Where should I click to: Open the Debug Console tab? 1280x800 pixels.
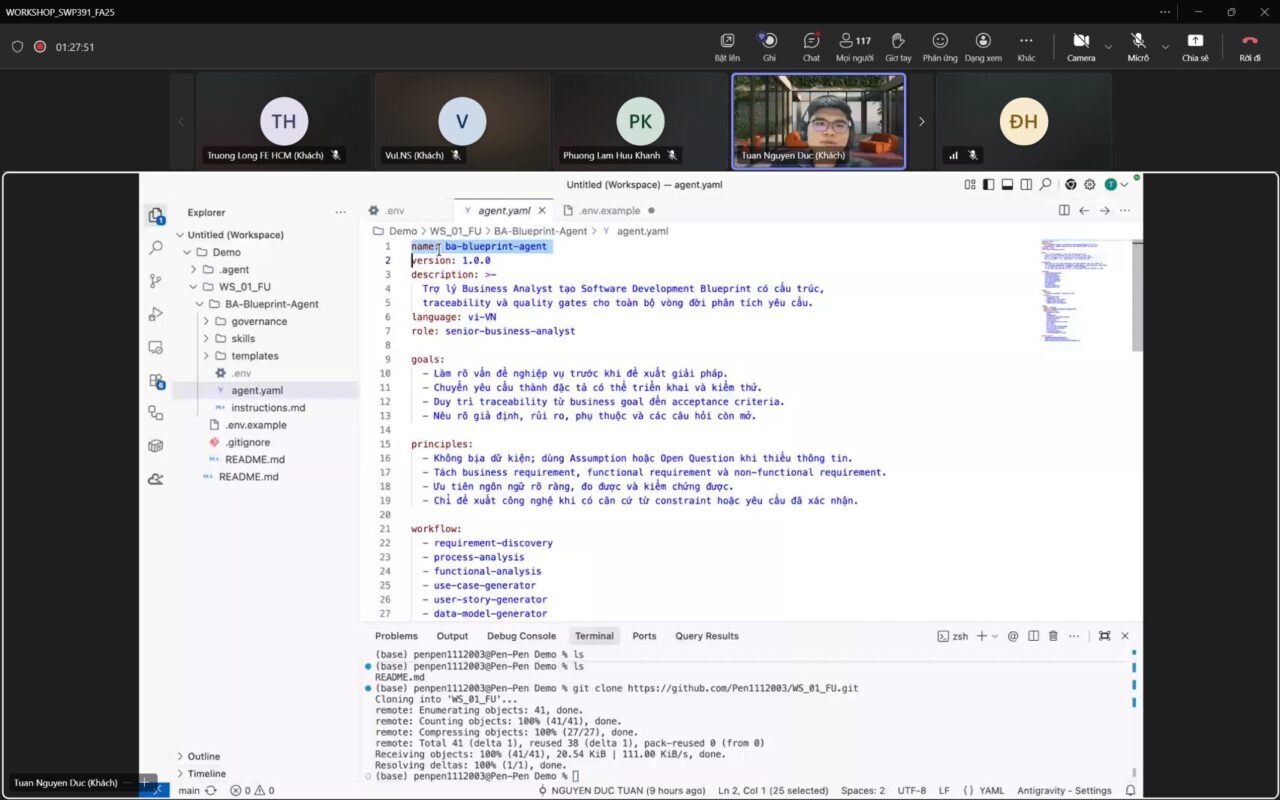521,636
